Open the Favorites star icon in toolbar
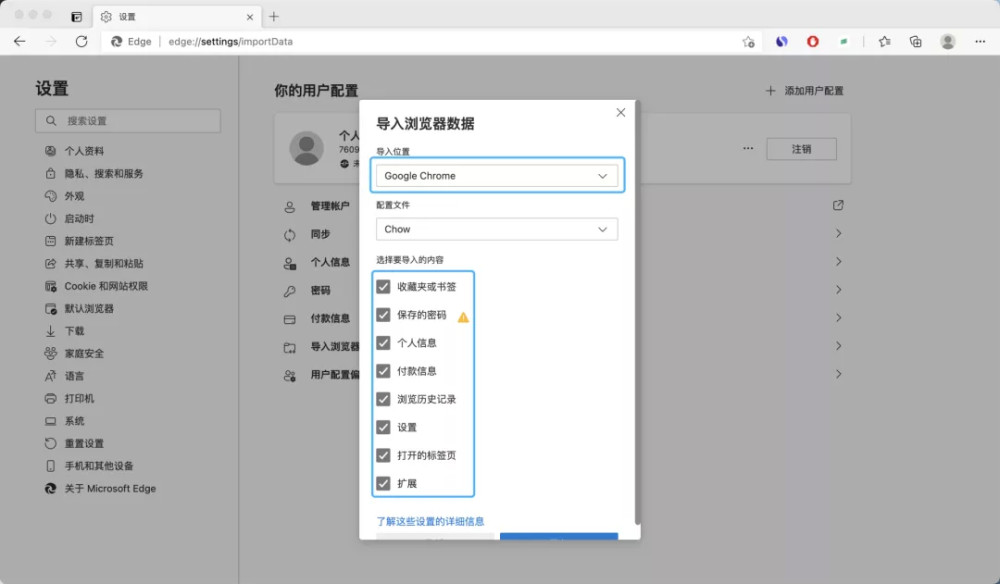The image size is (1000, 584). point(884,42)
